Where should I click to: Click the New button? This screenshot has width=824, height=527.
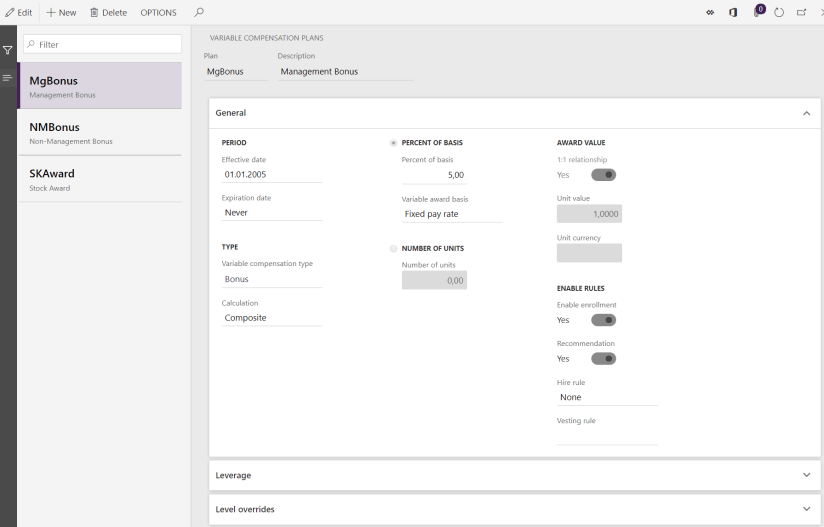pos(62,12)
